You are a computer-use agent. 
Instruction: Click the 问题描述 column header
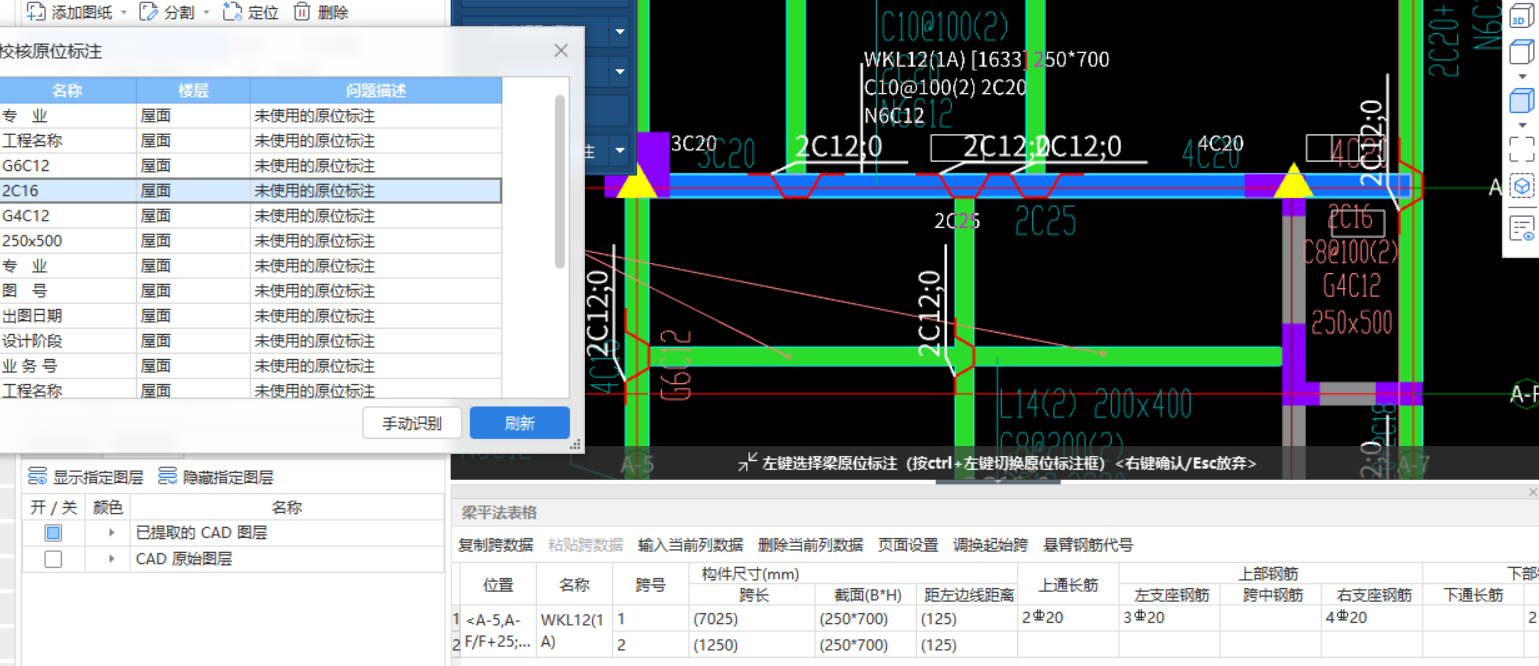(x=376, y=90)
